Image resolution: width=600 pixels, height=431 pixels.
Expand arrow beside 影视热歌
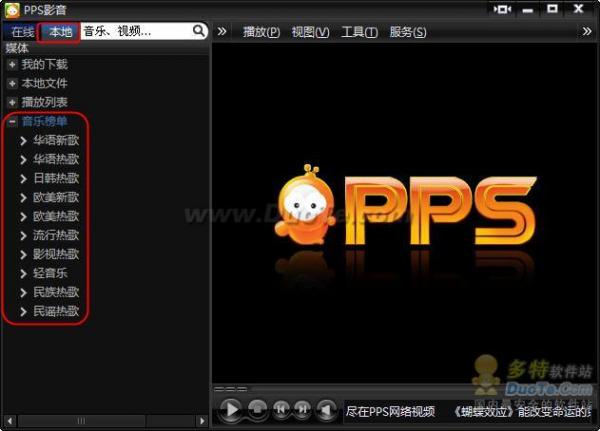click(x=23, y=255)
